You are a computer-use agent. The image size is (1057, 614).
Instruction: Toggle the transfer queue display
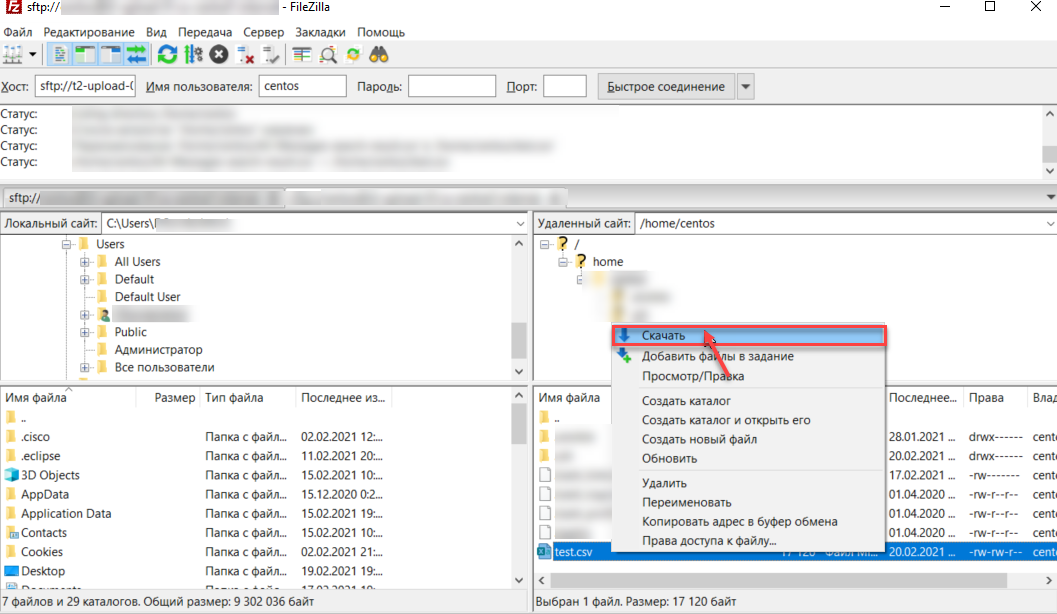[x=136, y=54]
